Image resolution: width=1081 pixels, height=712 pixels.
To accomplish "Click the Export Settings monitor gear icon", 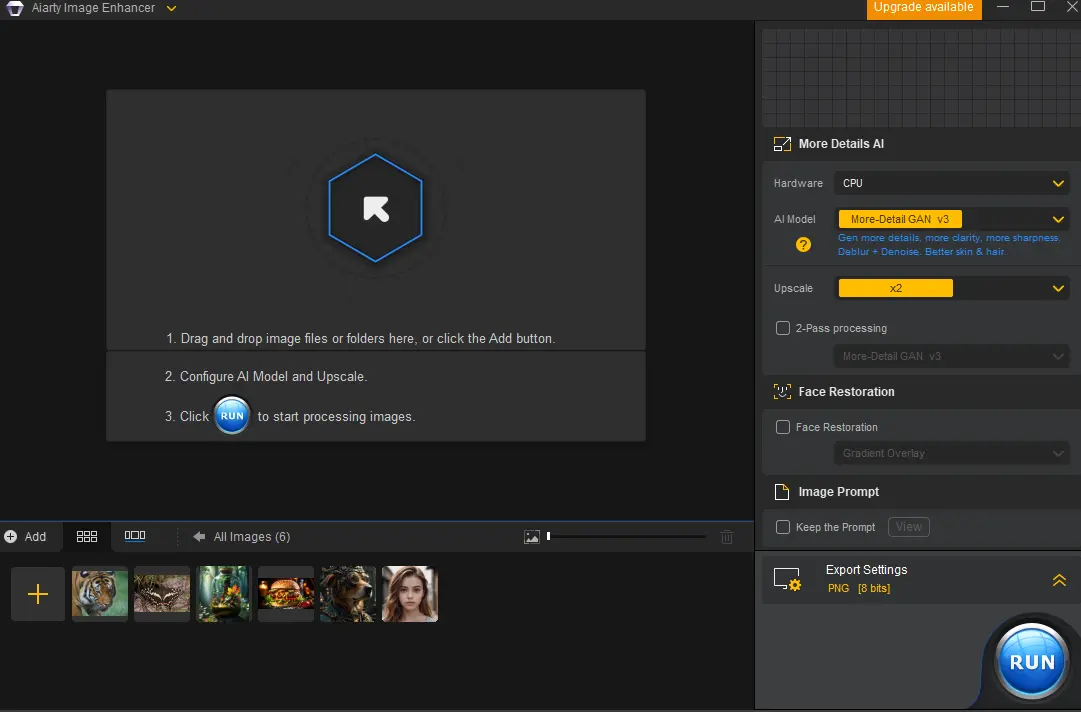I will pos(787,579).
